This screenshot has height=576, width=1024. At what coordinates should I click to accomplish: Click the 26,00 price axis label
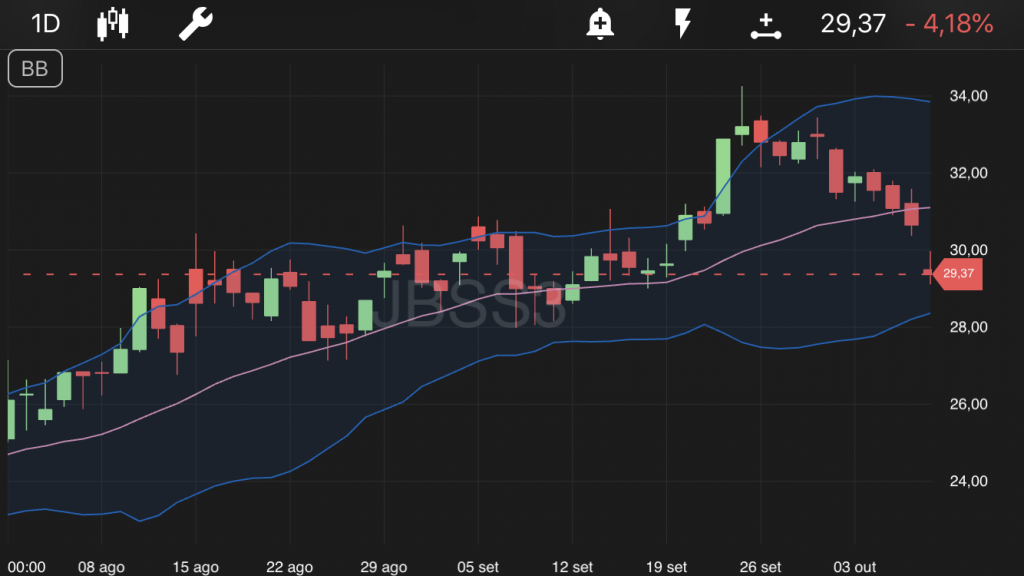(x=968, y=404)
